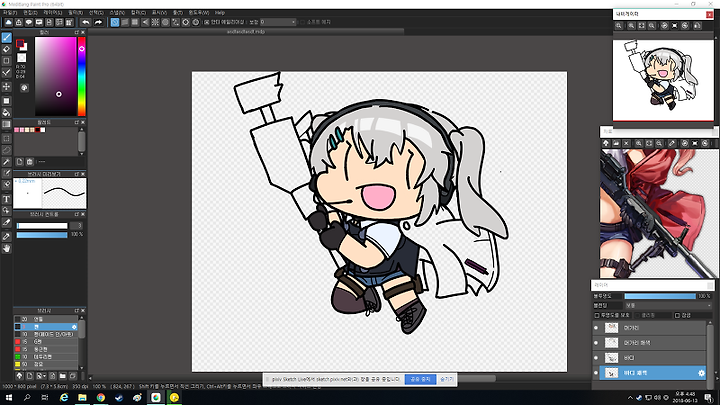
Task: Open settings gear of selected brush row
Action: pyautogui.click(x=74, y=327)
